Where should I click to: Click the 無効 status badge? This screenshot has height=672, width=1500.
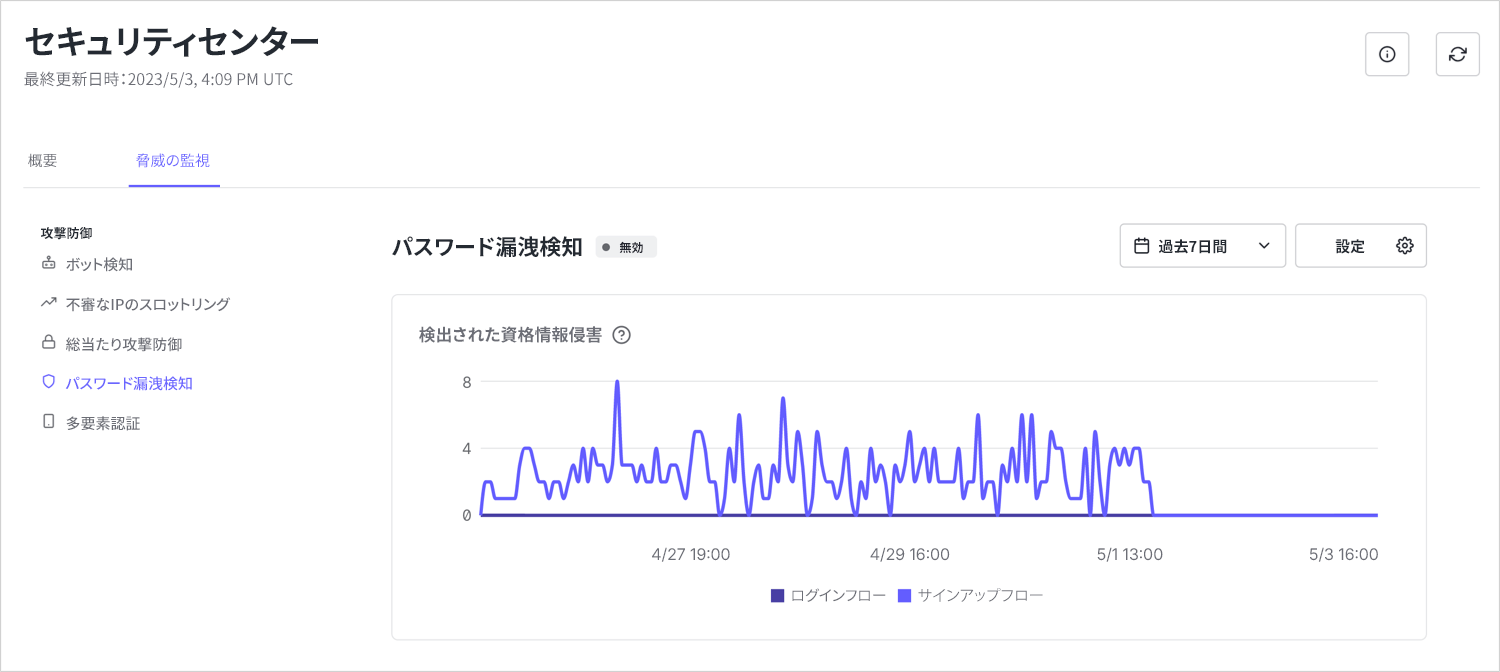click(x=626, y=247)
